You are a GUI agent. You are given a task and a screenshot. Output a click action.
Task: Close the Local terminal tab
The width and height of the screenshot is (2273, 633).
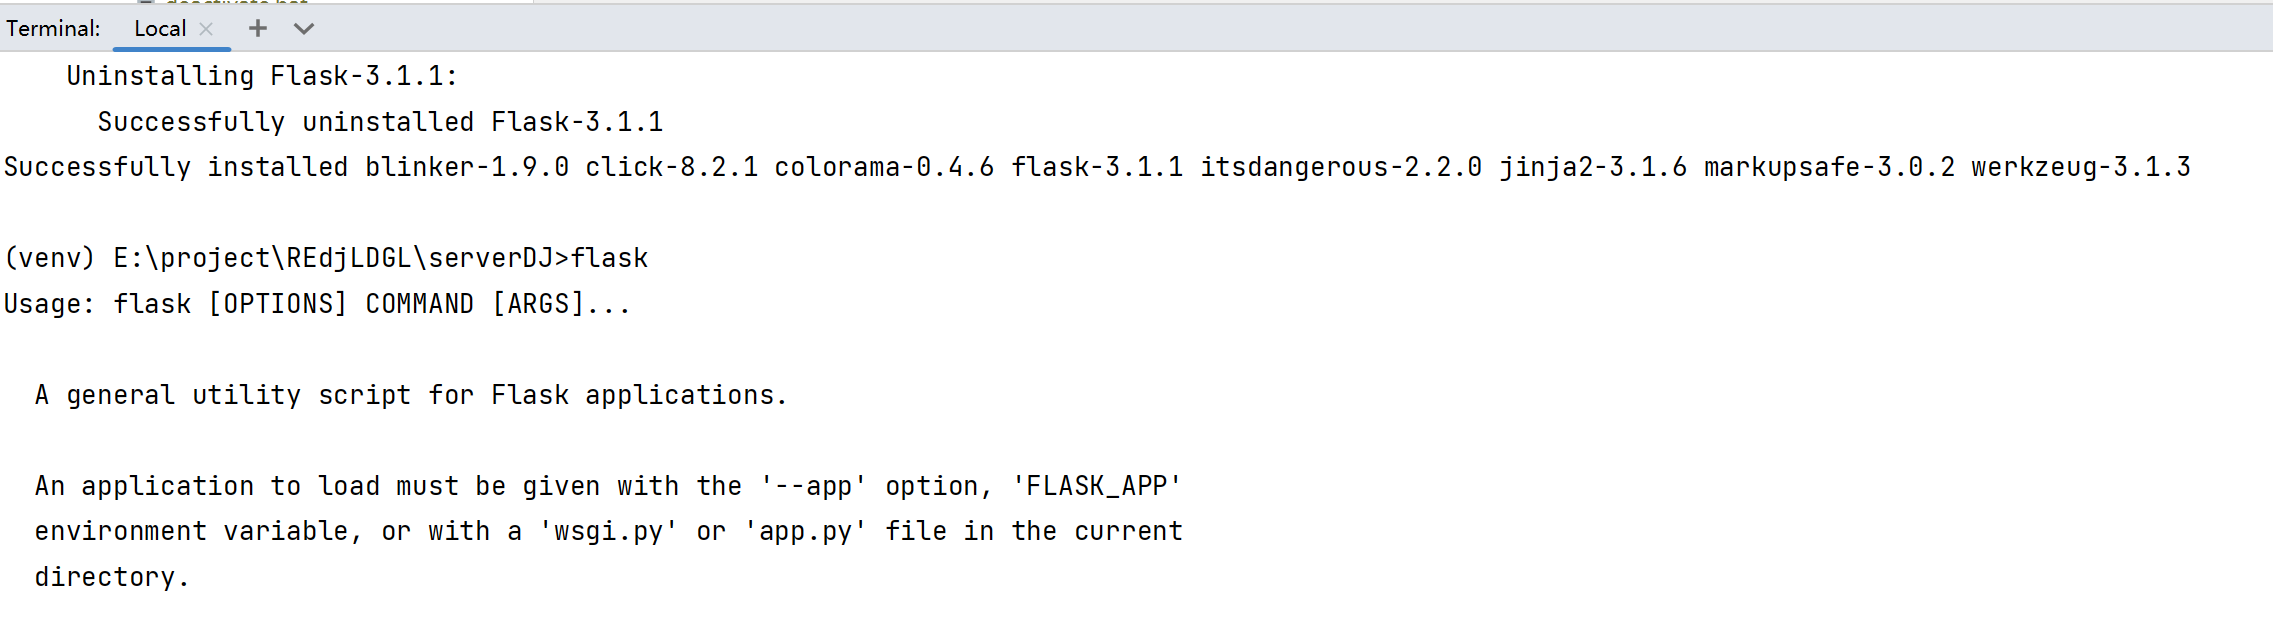(207, 28)
